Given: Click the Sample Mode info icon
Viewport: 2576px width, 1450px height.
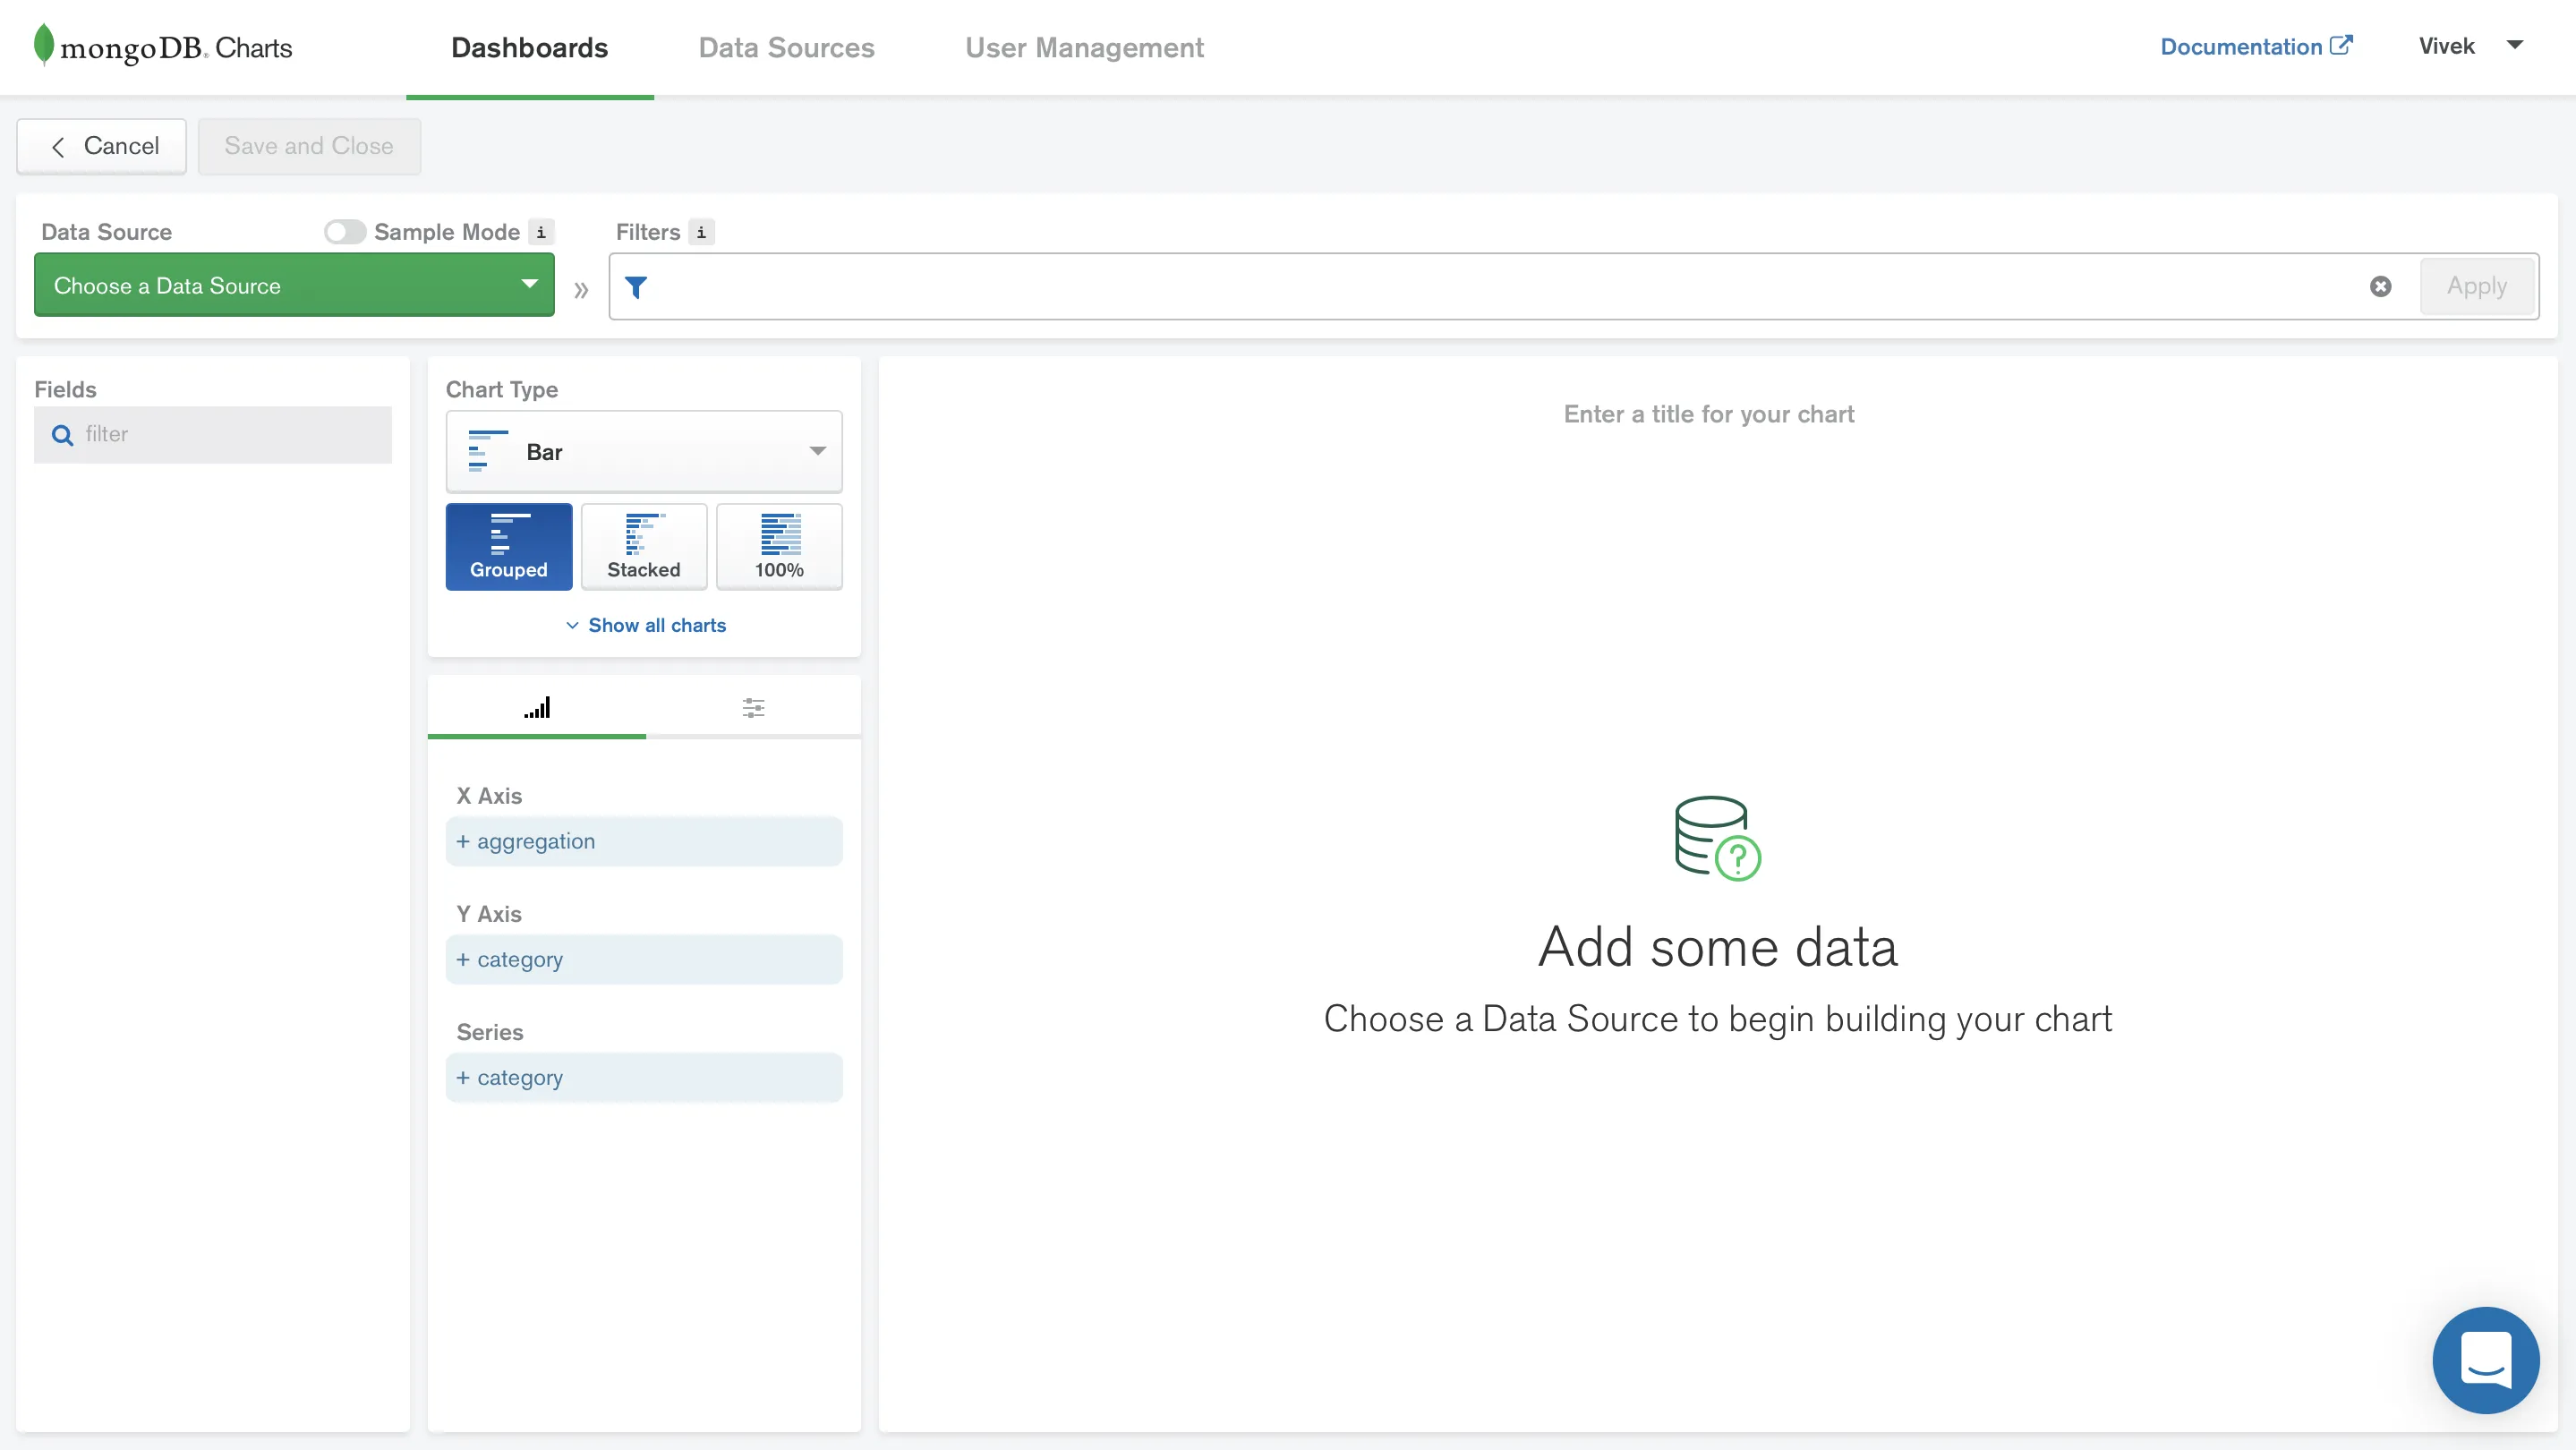Looking at the screenshot, I should [541, 232].
